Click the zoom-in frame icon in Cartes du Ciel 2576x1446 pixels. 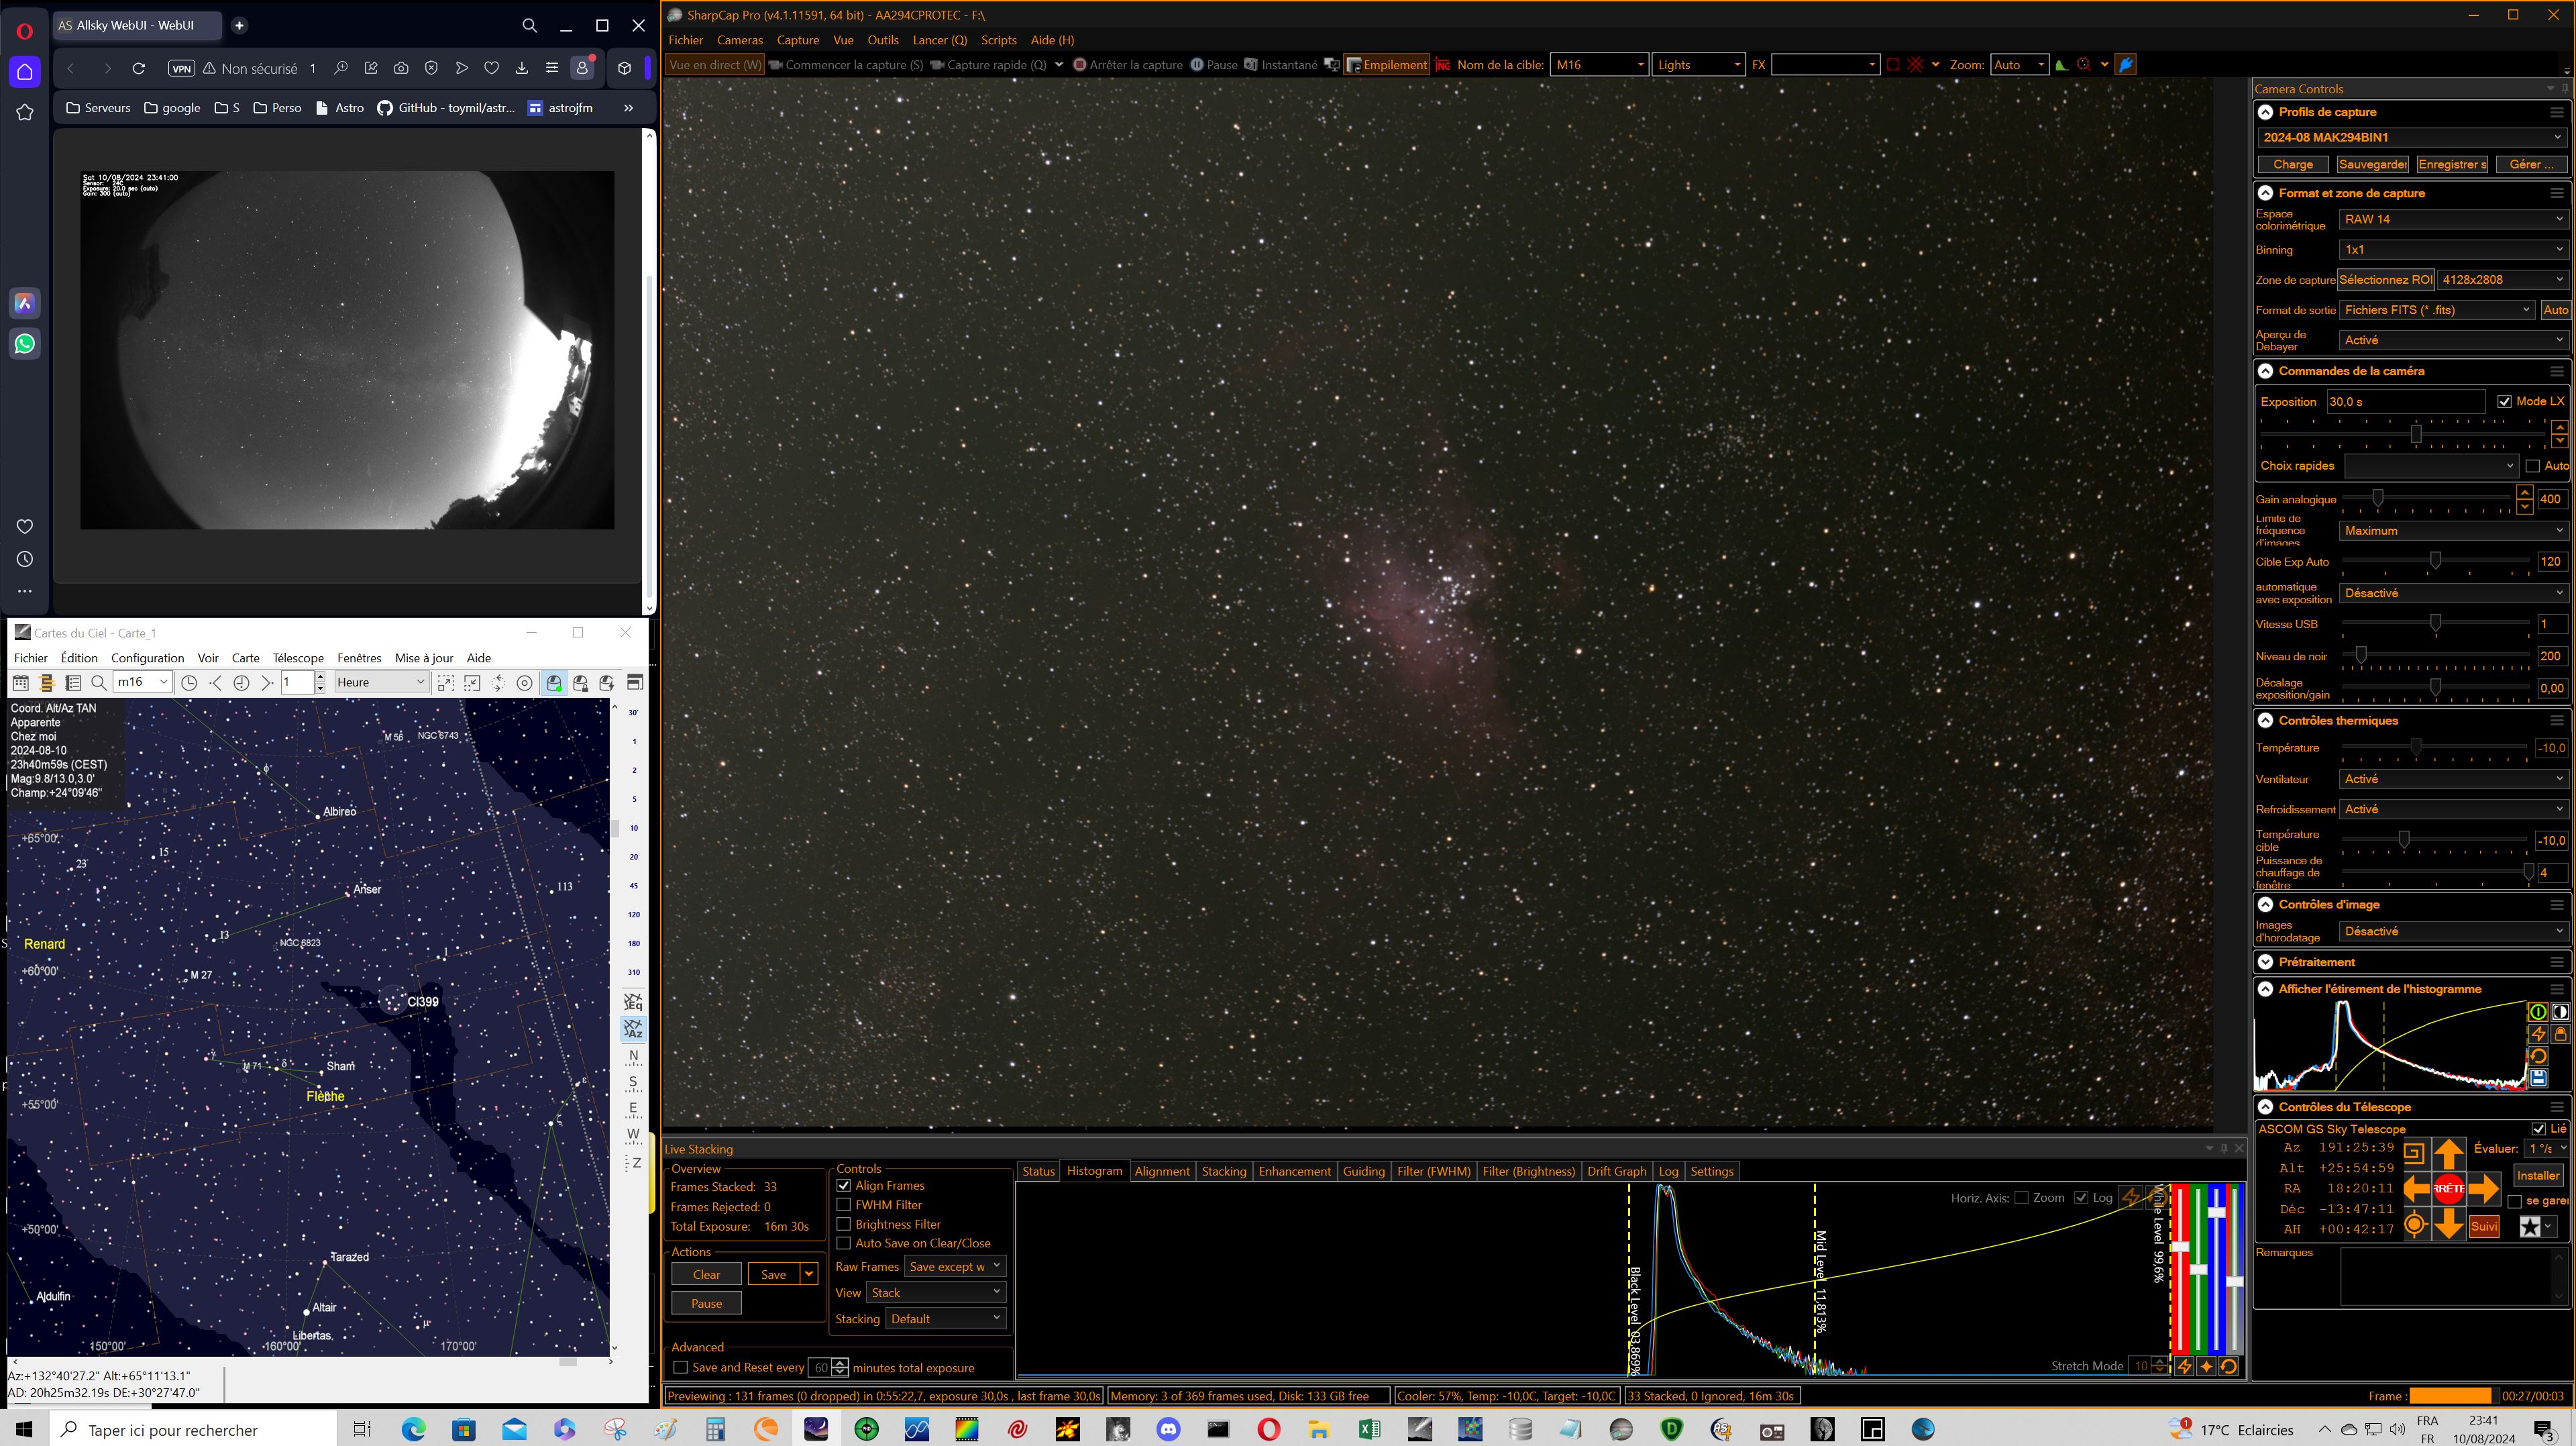click(x=446, y=683)
